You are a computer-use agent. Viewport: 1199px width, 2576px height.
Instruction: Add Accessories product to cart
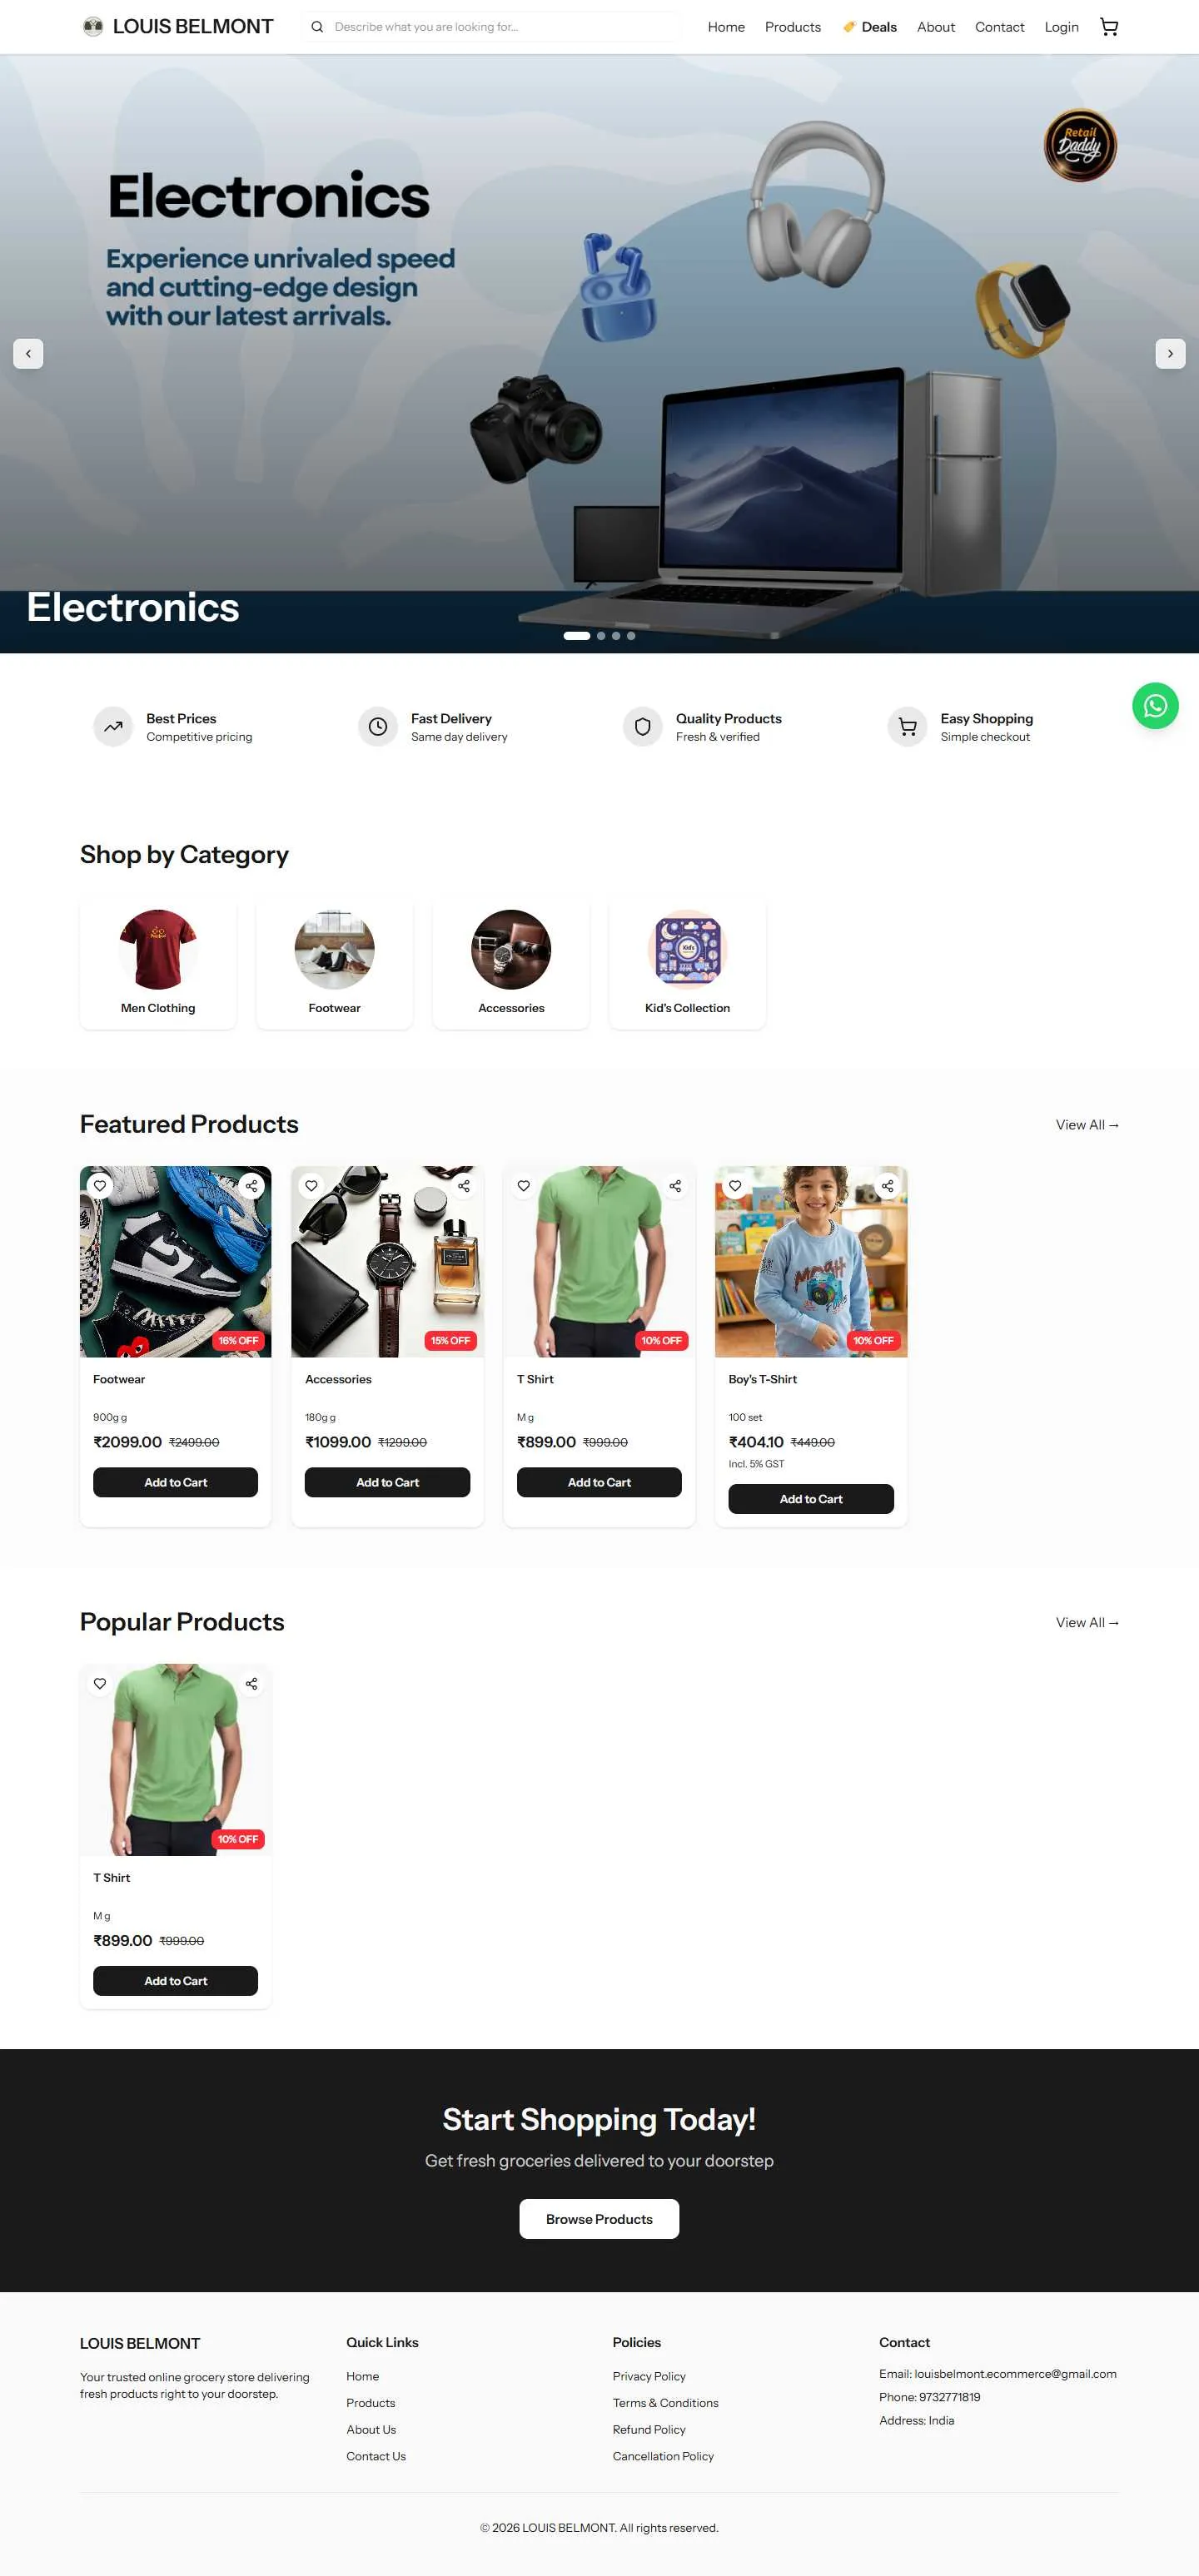(387, 1482)
